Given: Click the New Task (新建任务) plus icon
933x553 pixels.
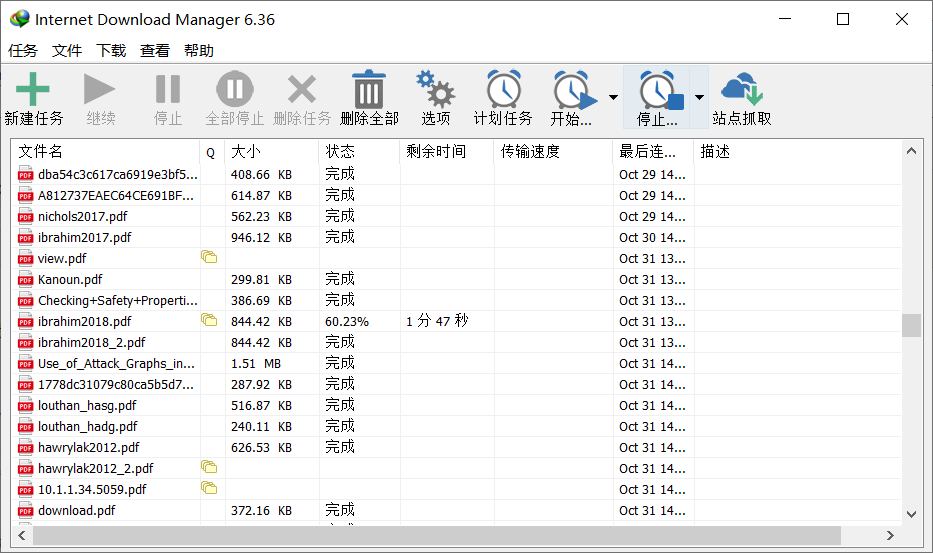Looking at the screenshot, I should [x=33, y=89].
